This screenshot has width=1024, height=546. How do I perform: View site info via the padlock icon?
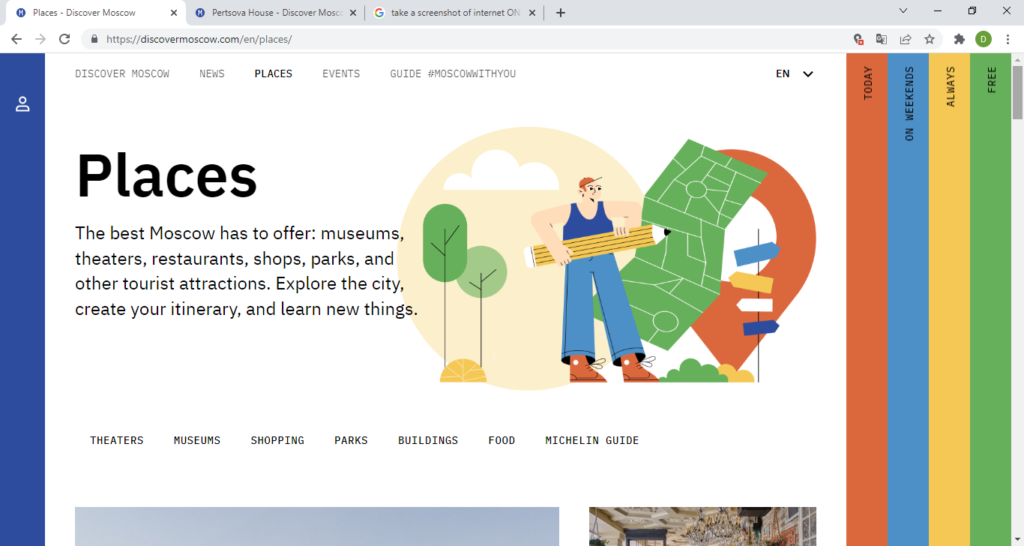[x=94, y=39]
